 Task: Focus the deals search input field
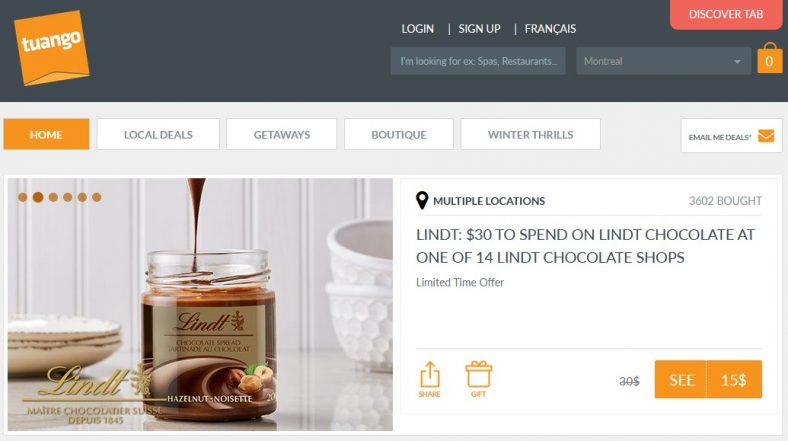478,61
